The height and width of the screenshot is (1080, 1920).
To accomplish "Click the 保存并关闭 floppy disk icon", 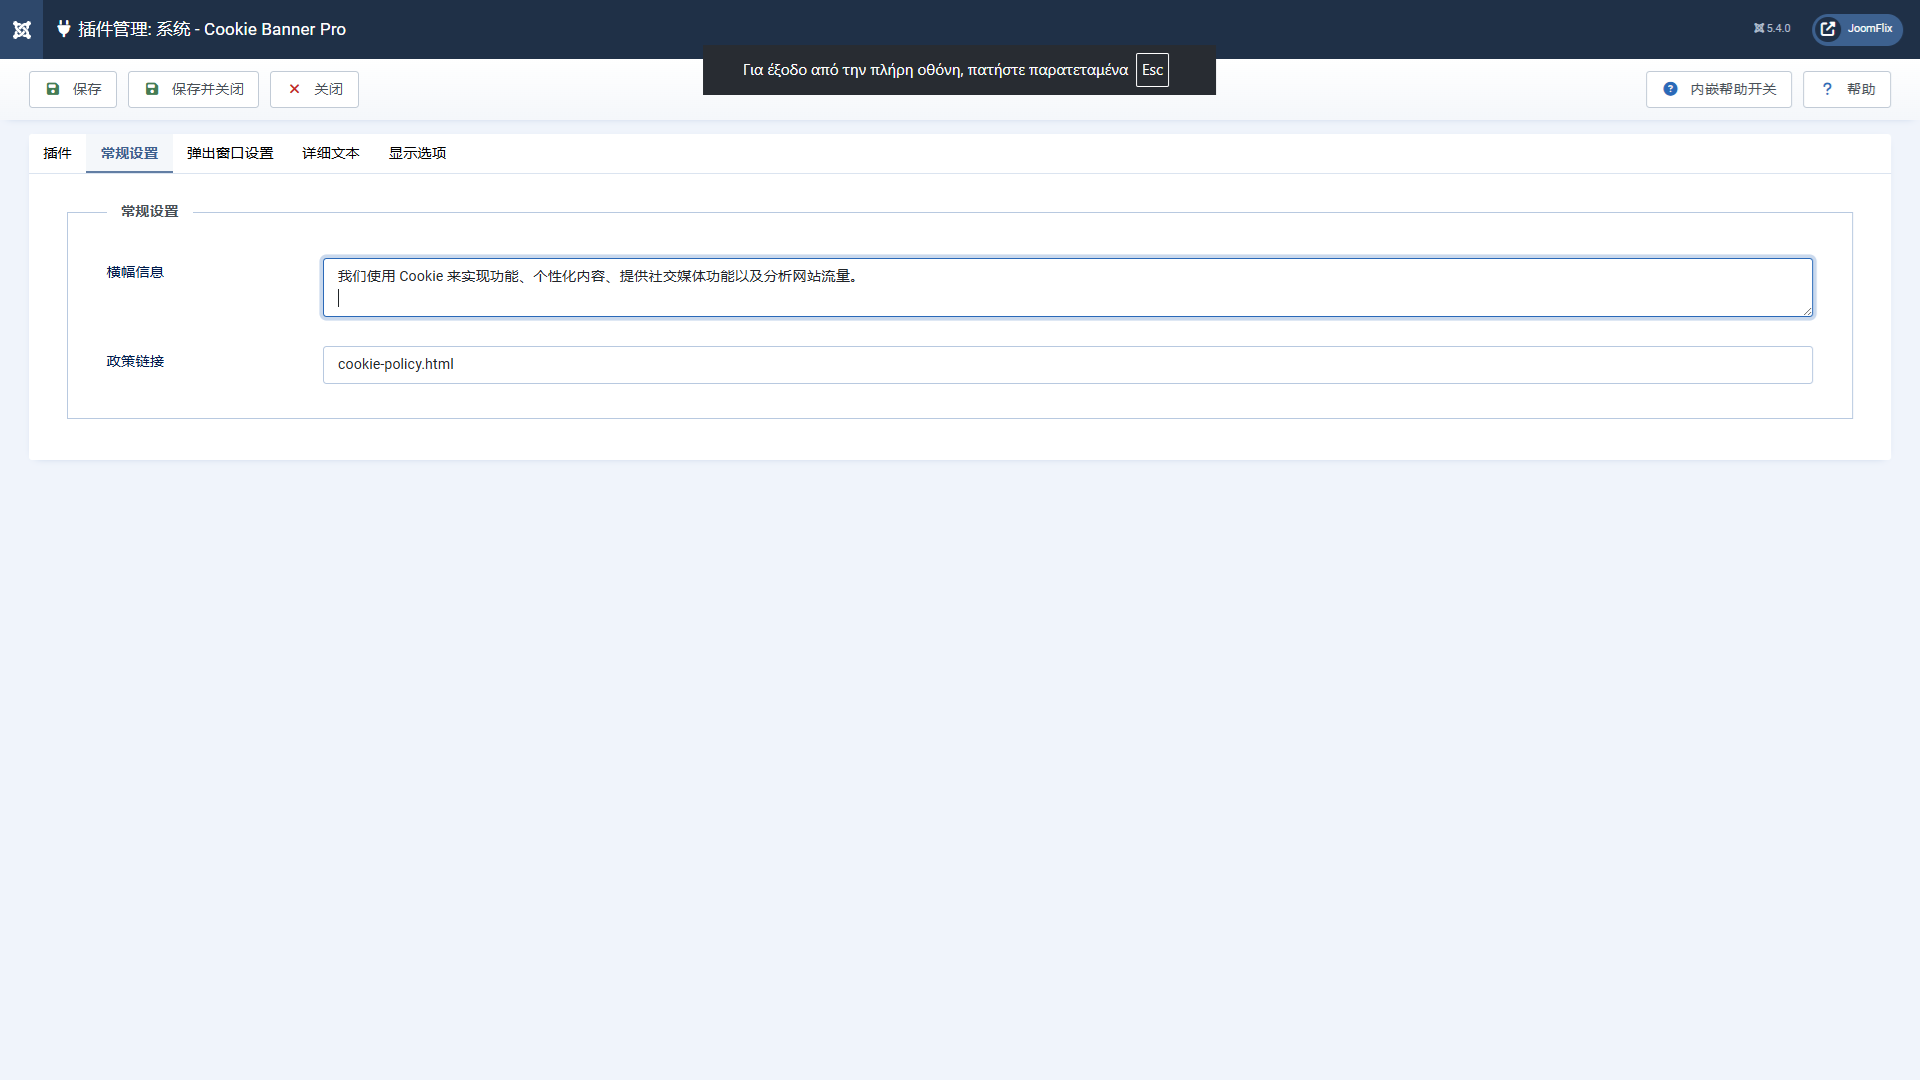I will click(x=152, y=89).
